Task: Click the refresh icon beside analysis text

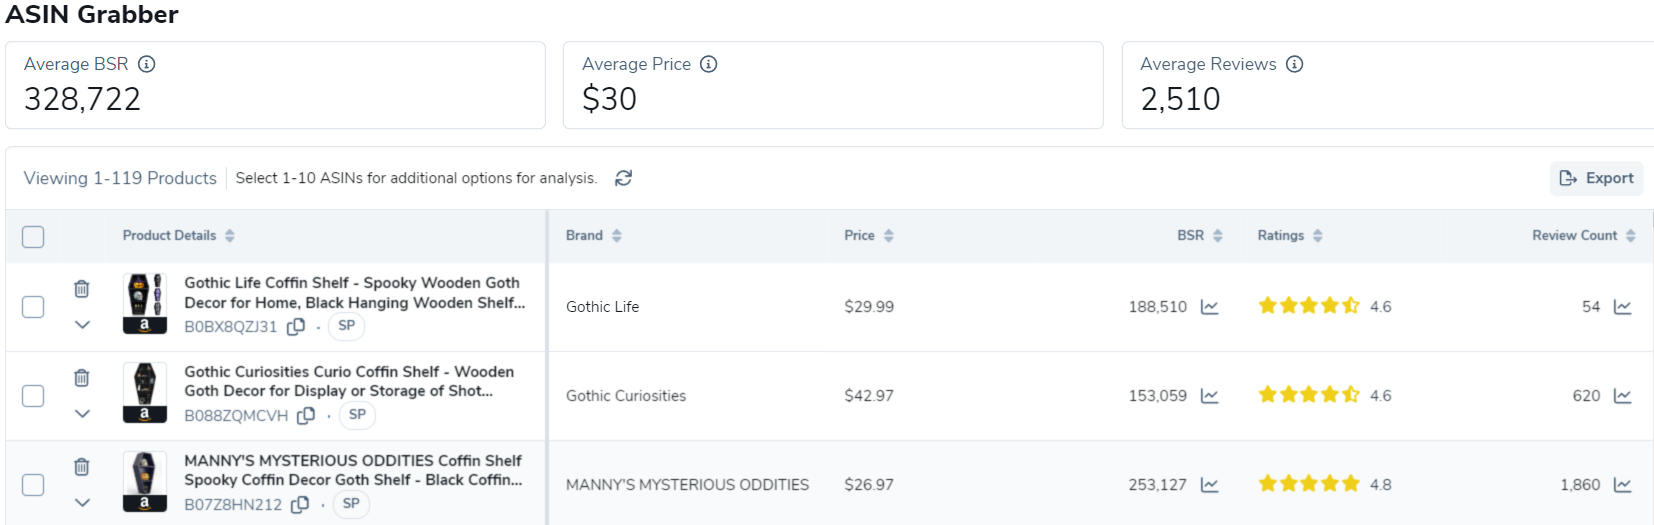Action: pos(623,178)
